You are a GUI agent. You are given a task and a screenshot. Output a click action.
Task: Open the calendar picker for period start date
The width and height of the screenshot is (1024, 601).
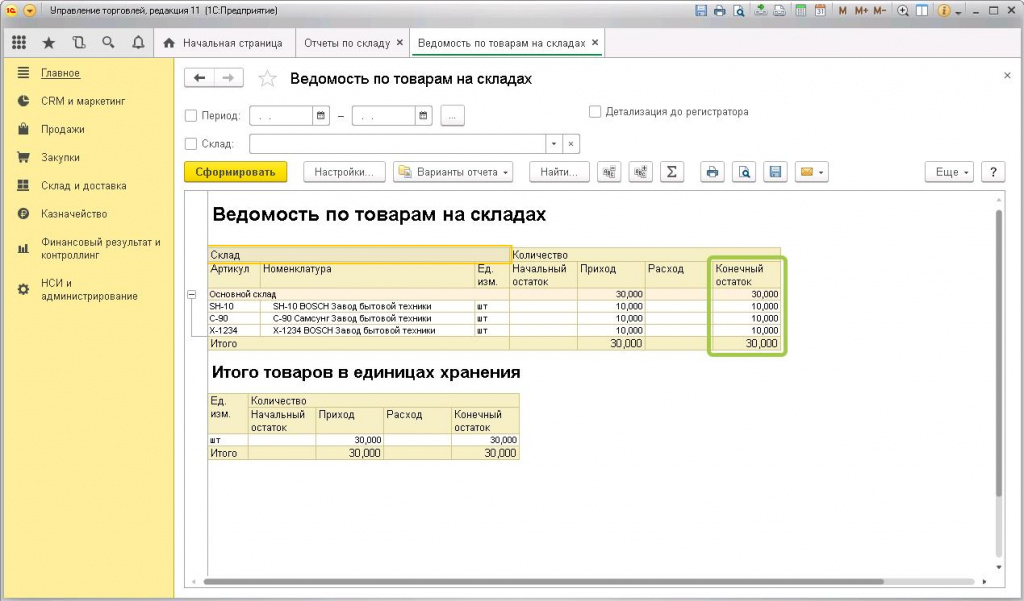[x=321, y=116]
